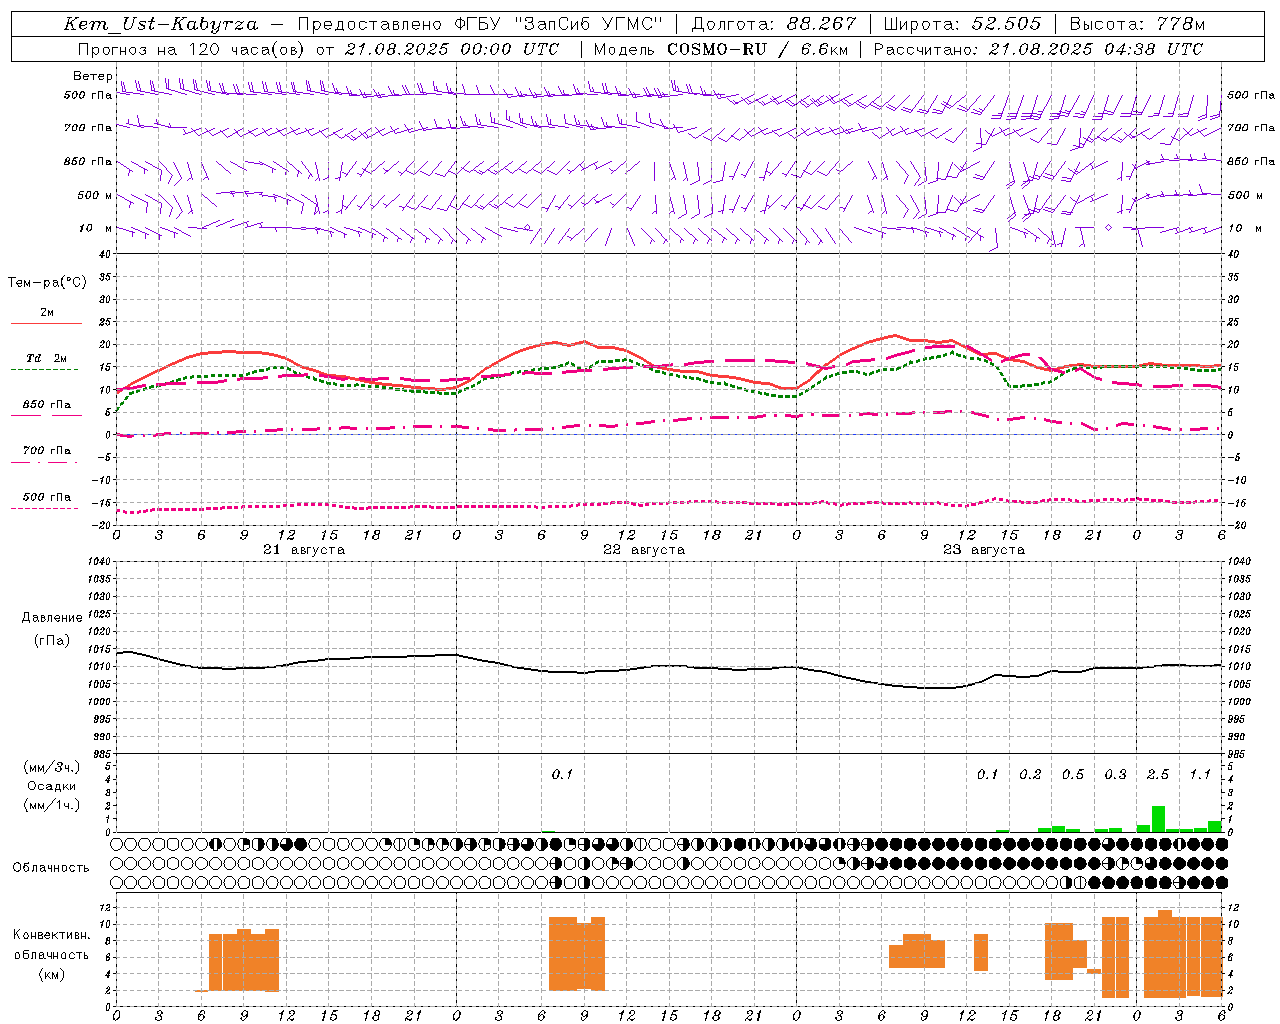Click the orange convective cloud block on 22 августа

pyautogui.click(x=577, y=954)
